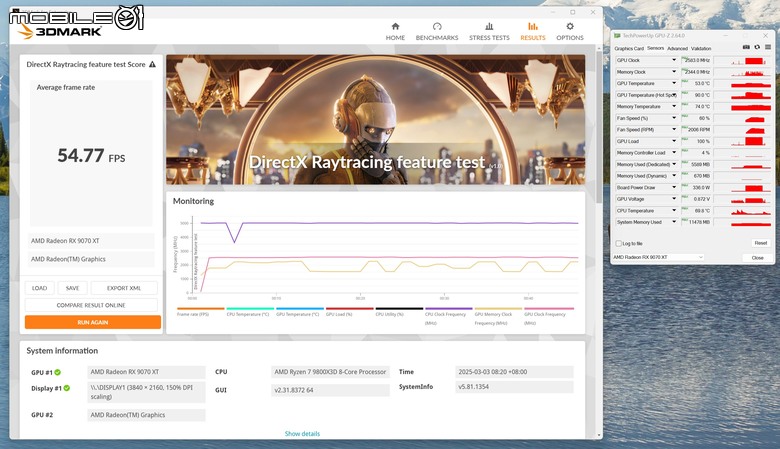Select Sensors tab in GPU-Z
The image size is (780, 449).
tap(655, 48)
